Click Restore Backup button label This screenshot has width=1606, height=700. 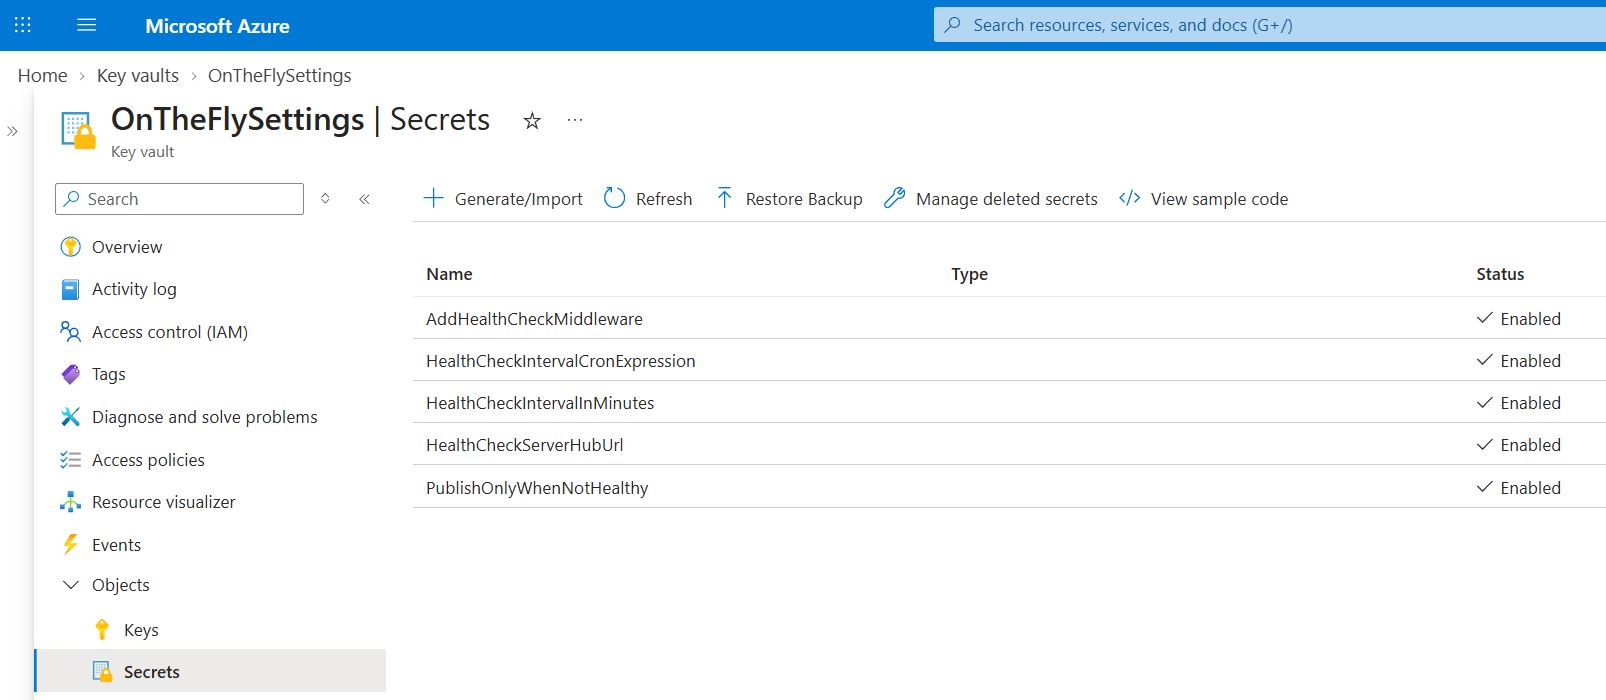coord(804,199)
